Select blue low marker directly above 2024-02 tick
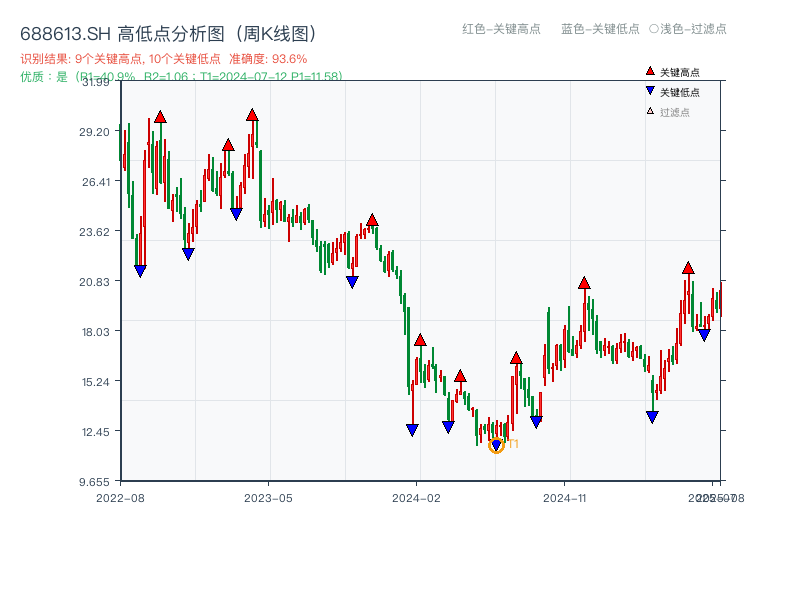The width and height of the screenshot is (800, 600). pyautogui.click(x=412, y=430)
